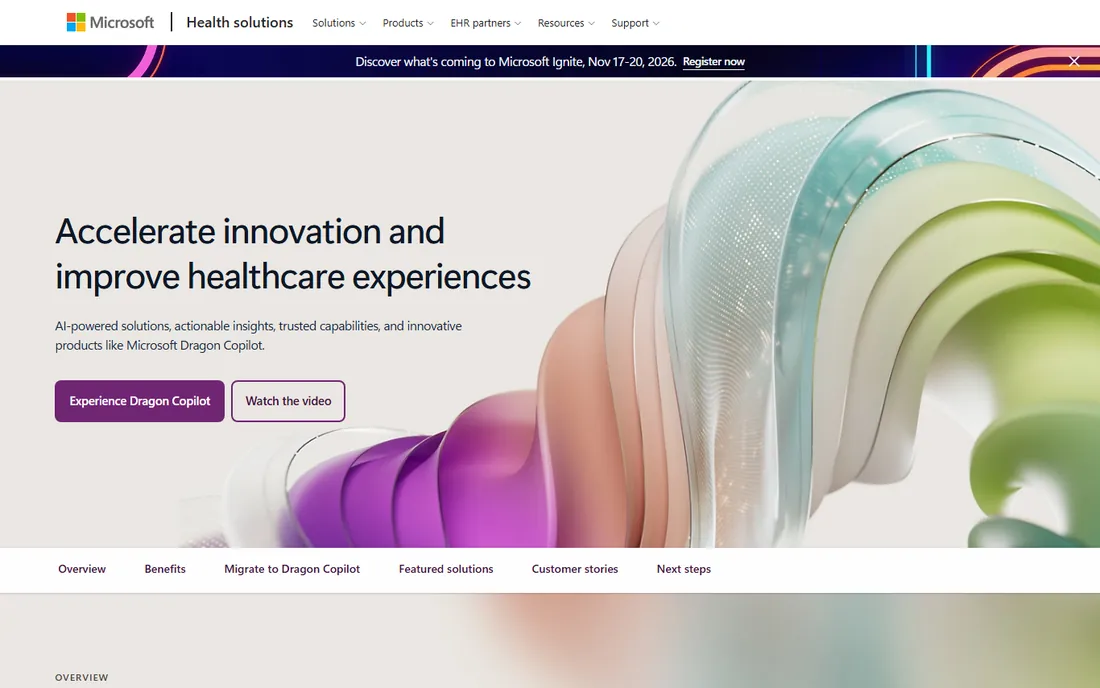Go to Customer stories tab
This screenshot has height=688, width=1100.
(x=575, y=569)
